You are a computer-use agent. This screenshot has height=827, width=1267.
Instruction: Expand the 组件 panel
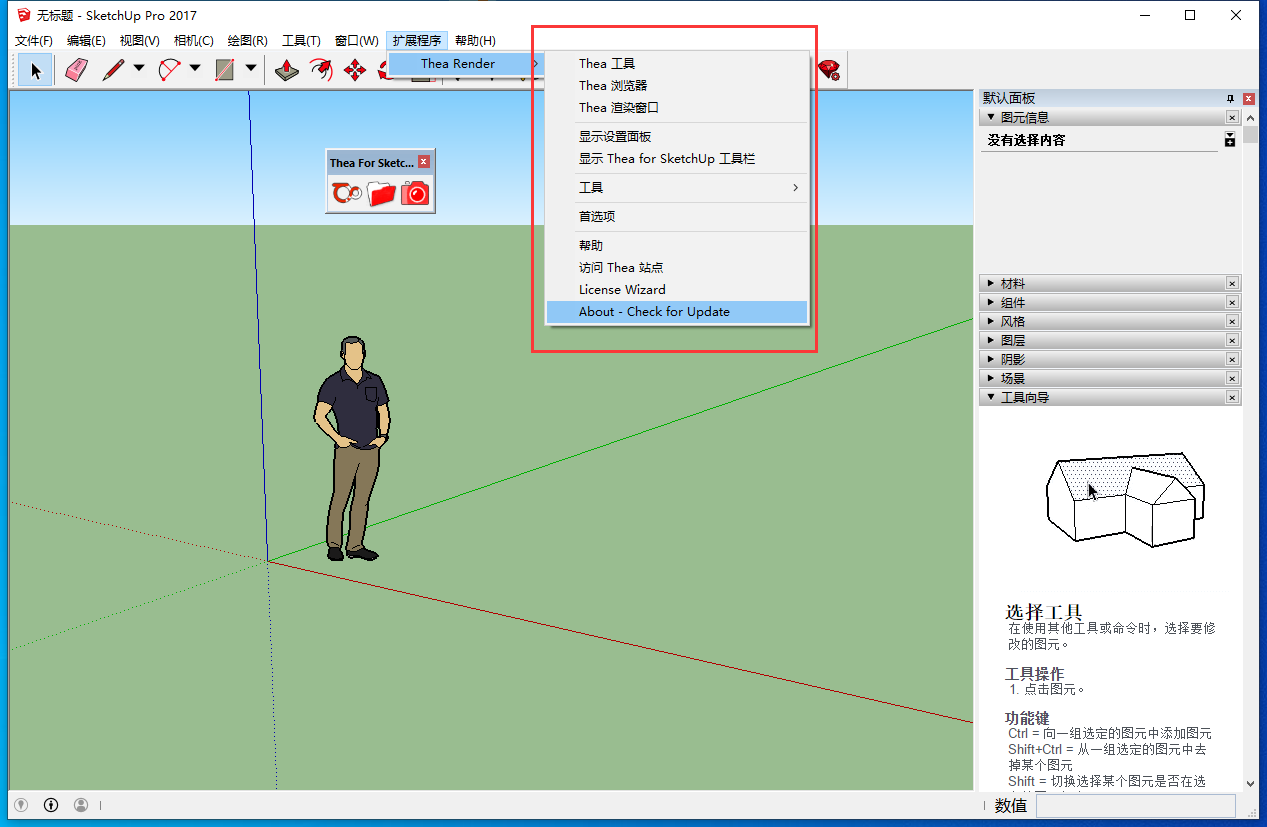click(991, 303)
